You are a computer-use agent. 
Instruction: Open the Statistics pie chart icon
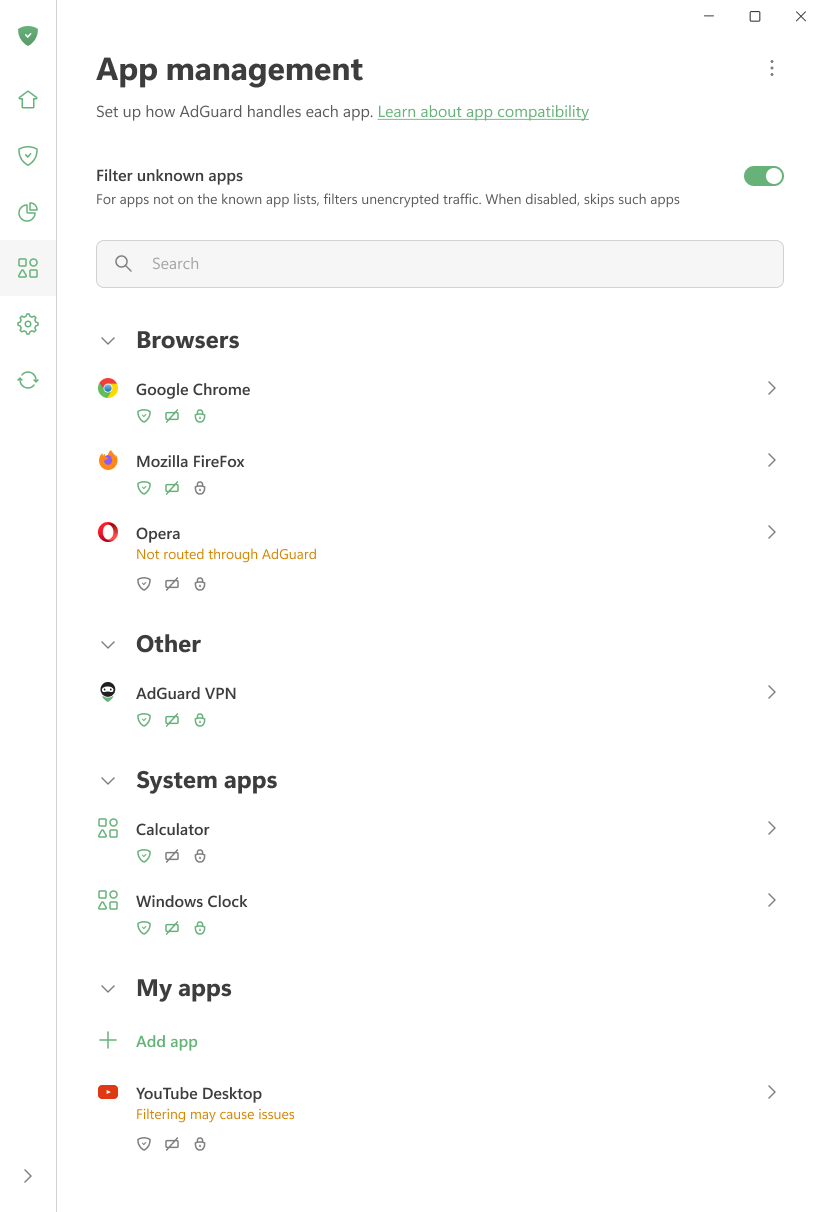[28, 212]
